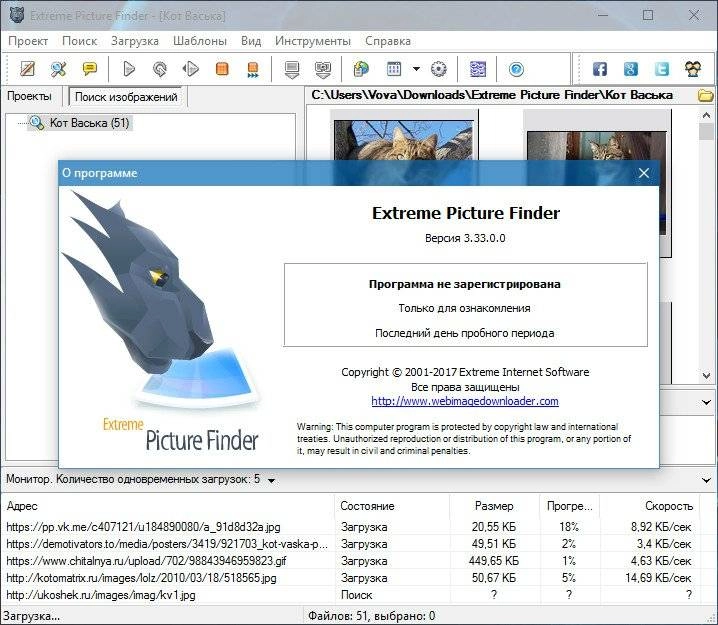The height and width of the screenshot is (625, 718).
Task: Click the yellow comment bubble icon
Action: 89,69
